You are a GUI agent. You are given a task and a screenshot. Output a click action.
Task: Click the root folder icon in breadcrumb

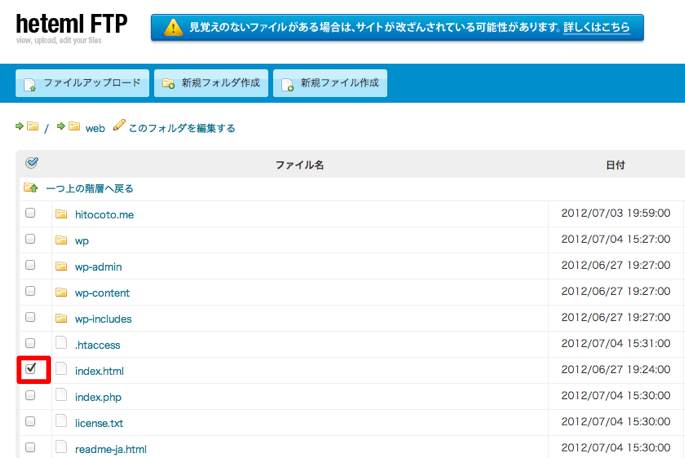(33, 127)
